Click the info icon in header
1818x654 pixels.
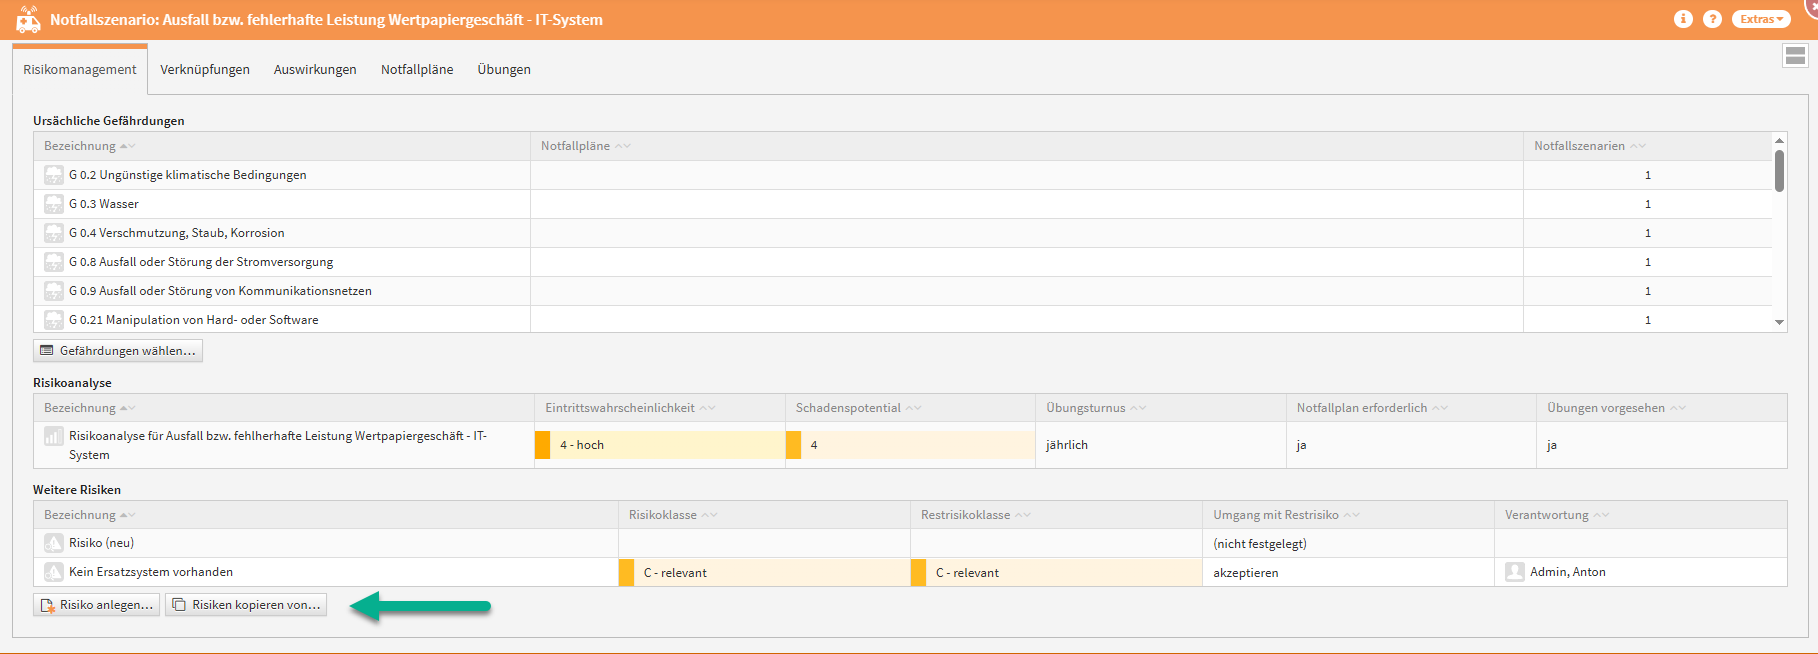[1684, 19]
